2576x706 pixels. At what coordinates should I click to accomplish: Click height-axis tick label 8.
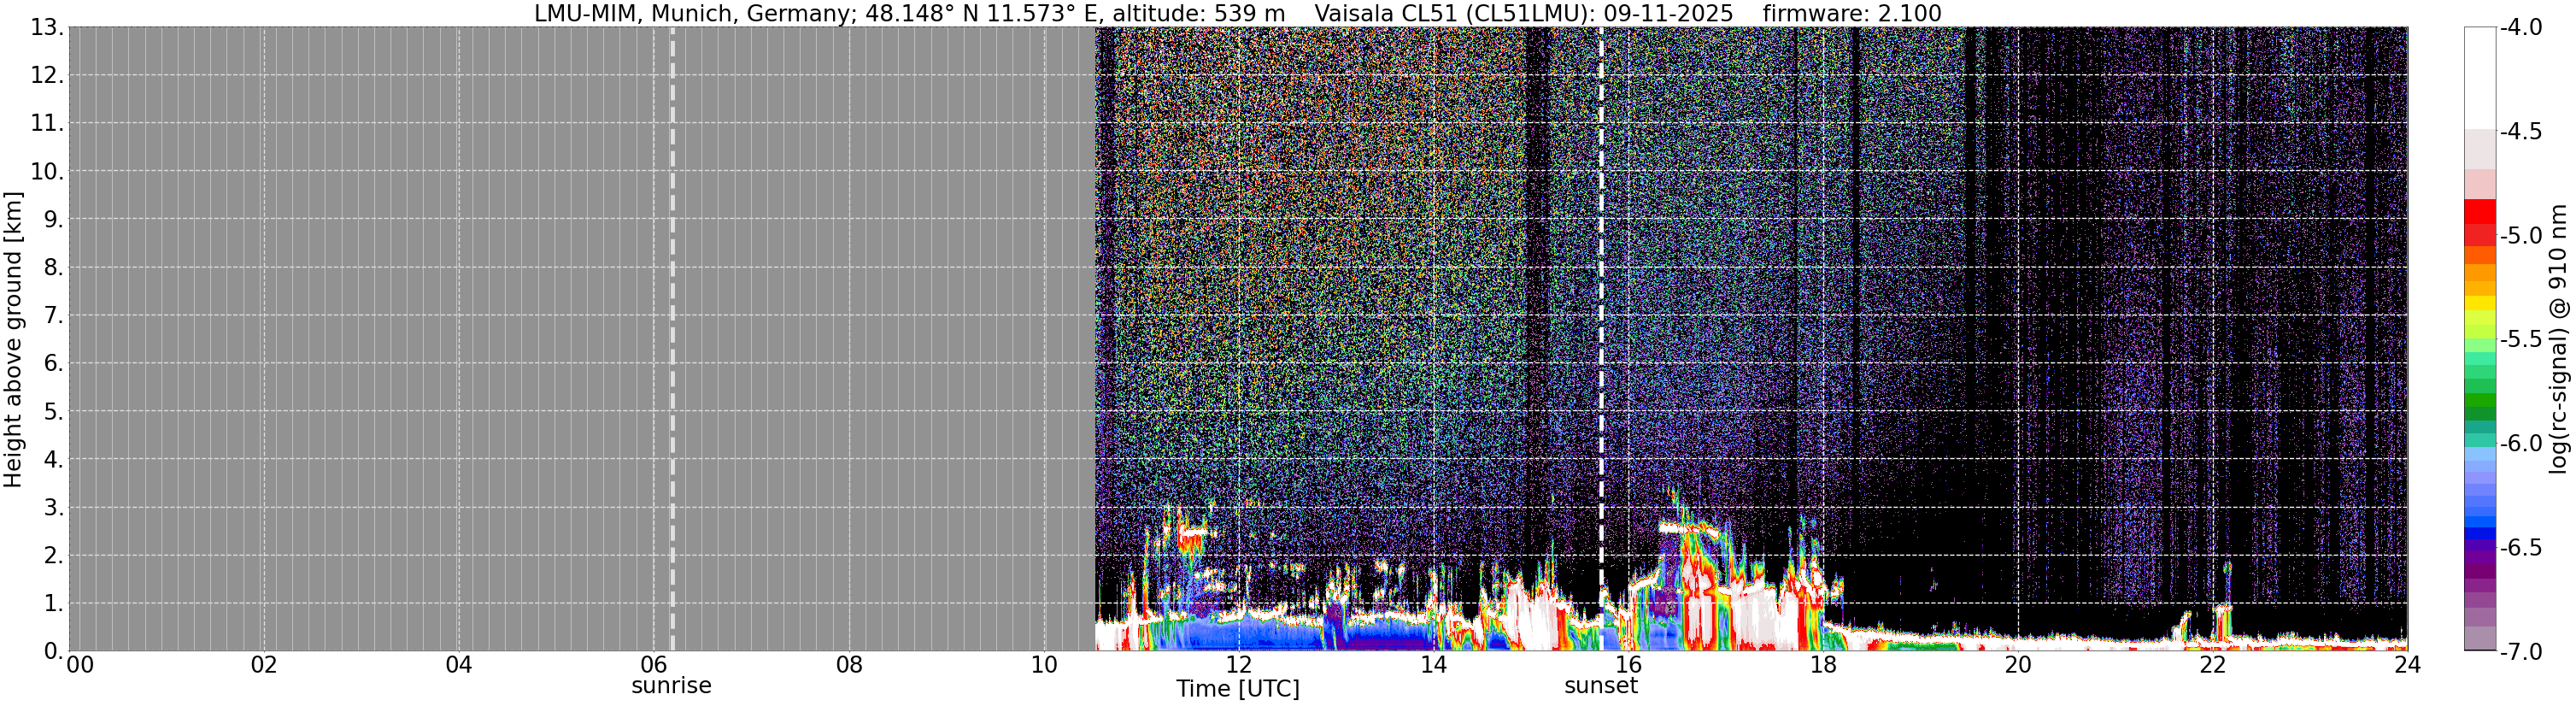coord(53,268)
